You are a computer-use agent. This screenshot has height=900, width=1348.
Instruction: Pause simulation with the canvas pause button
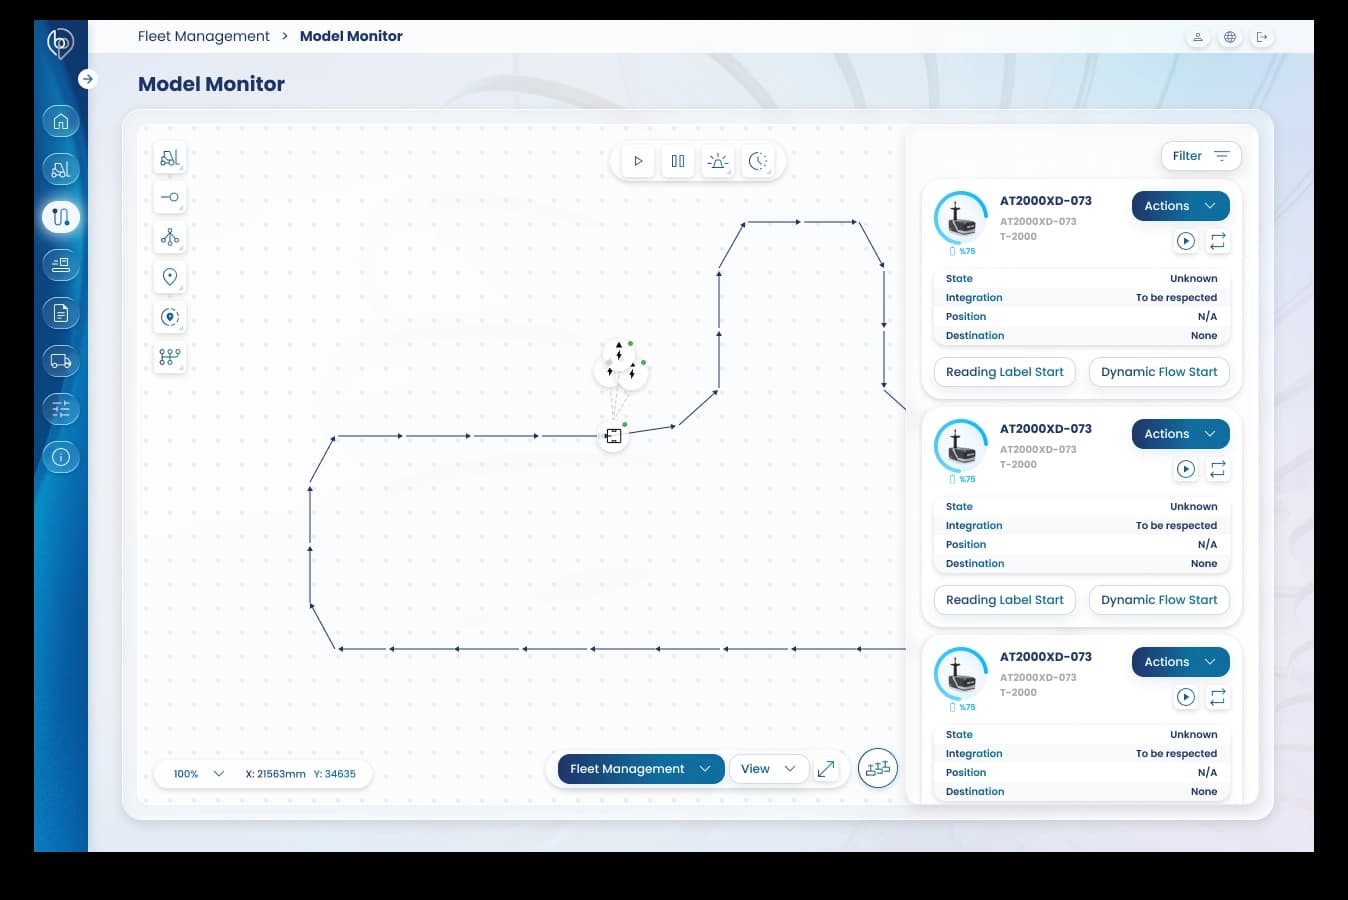[x=678, y=161]
